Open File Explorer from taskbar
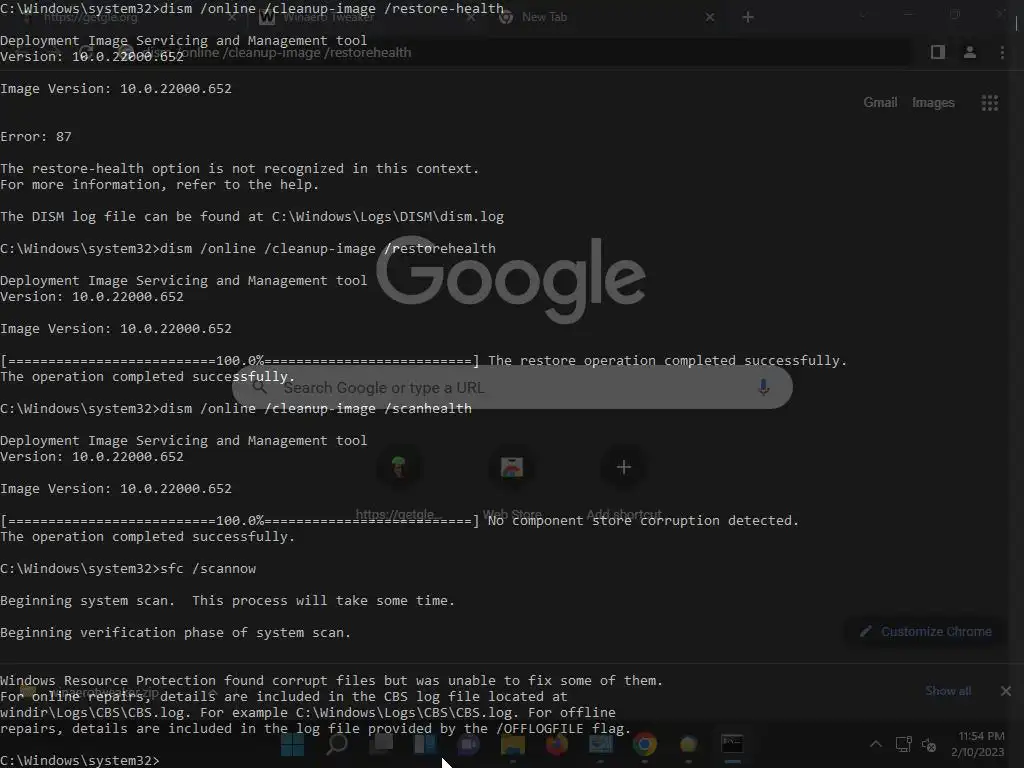1024x768 pixels. click(x=513, y=744)
